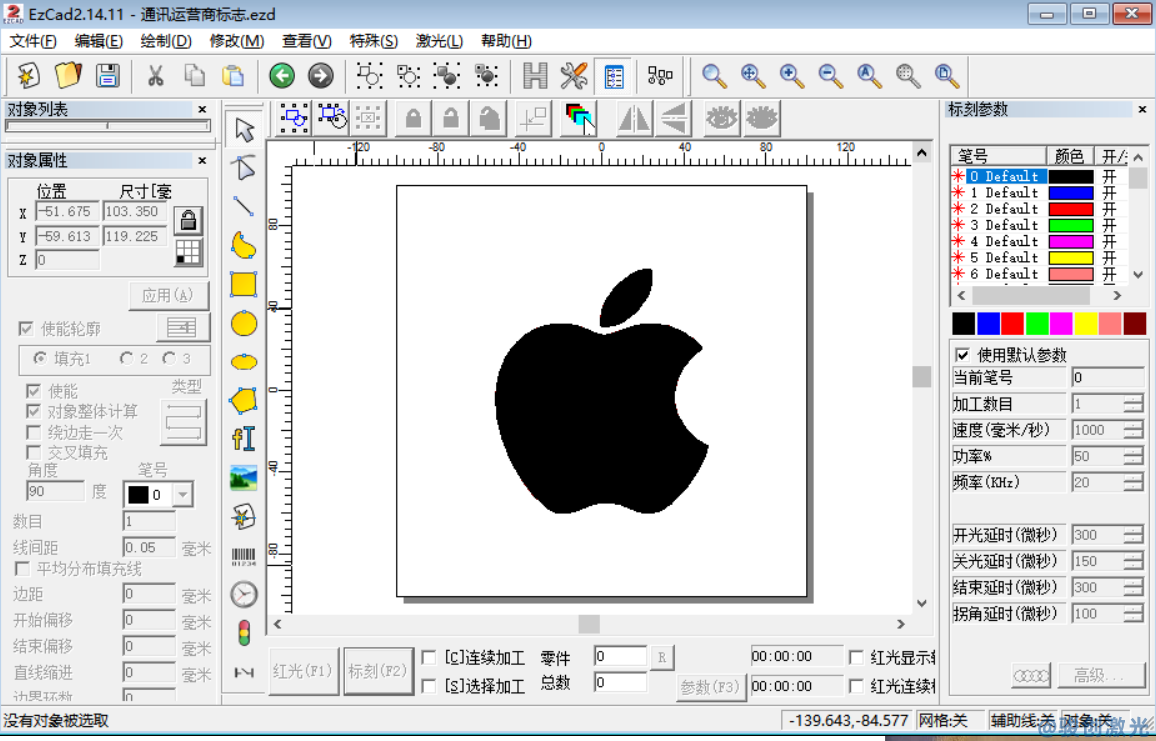Click the hatch fill colored layers icon
Screen dimensions: 1156x741
tap(579, 118)
